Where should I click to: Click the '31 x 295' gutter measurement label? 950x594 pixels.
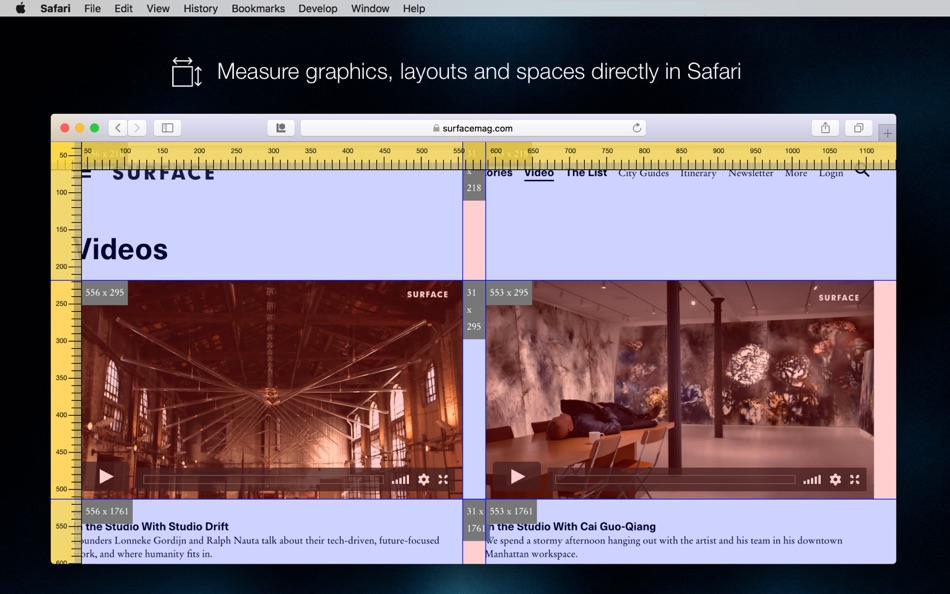point(474,309)
